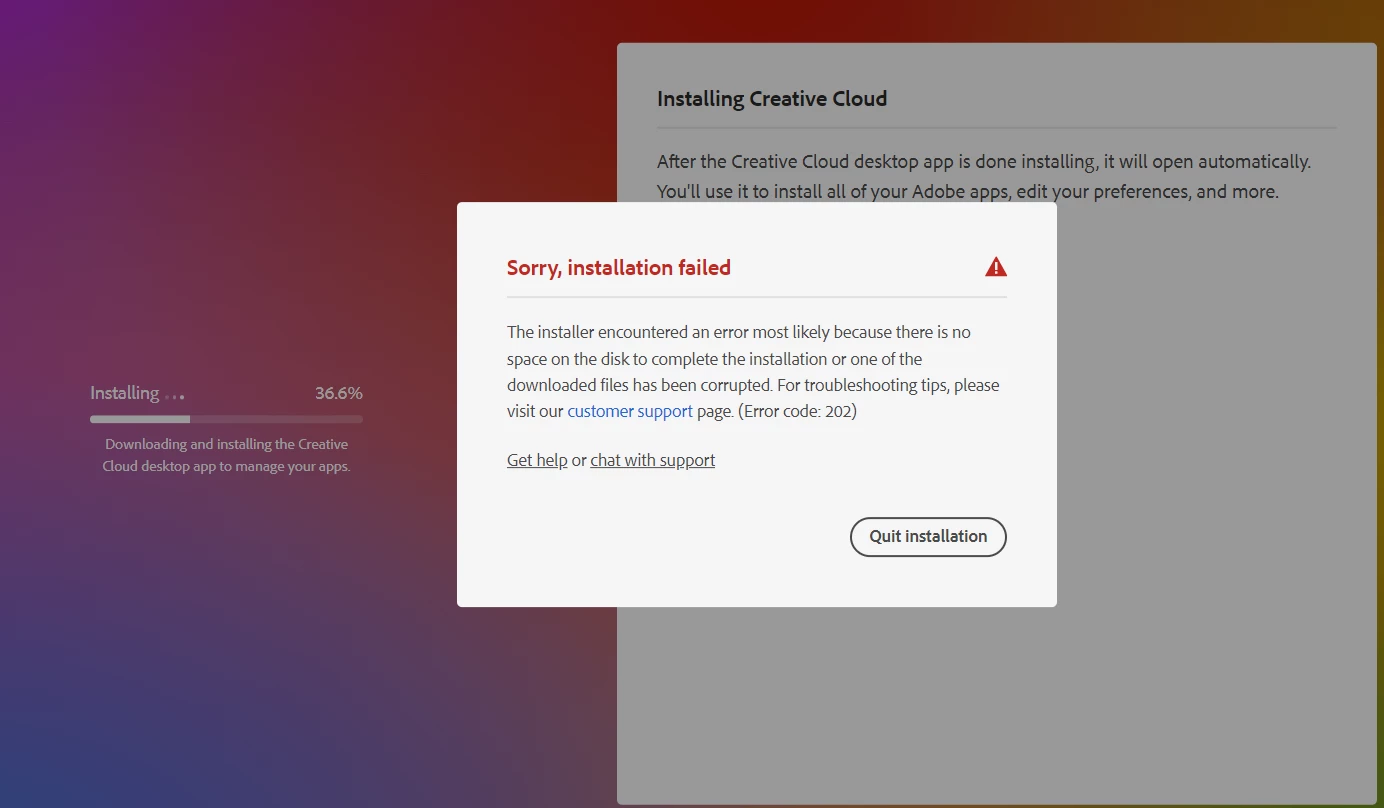Viewport: 1384px width, 808px height.
Task: Open the customer support link
Action: [630, 411]
